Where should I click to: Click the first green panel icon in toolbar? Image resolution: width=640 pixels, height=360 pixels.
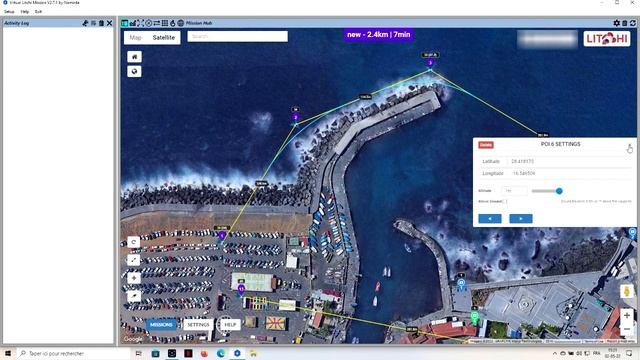click(x=124, y=23)
